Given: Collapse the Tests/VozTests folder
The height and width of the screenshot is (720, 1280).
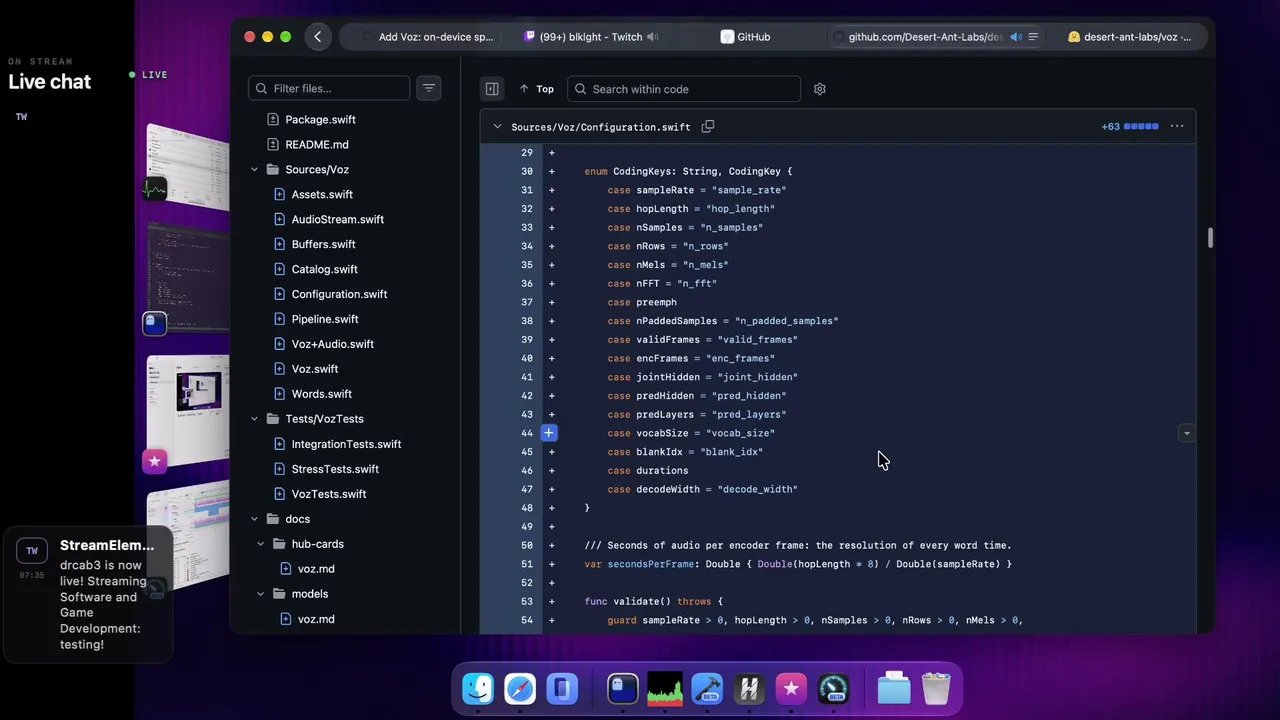Looking at the screenshot, I should [x=255, y=419].
